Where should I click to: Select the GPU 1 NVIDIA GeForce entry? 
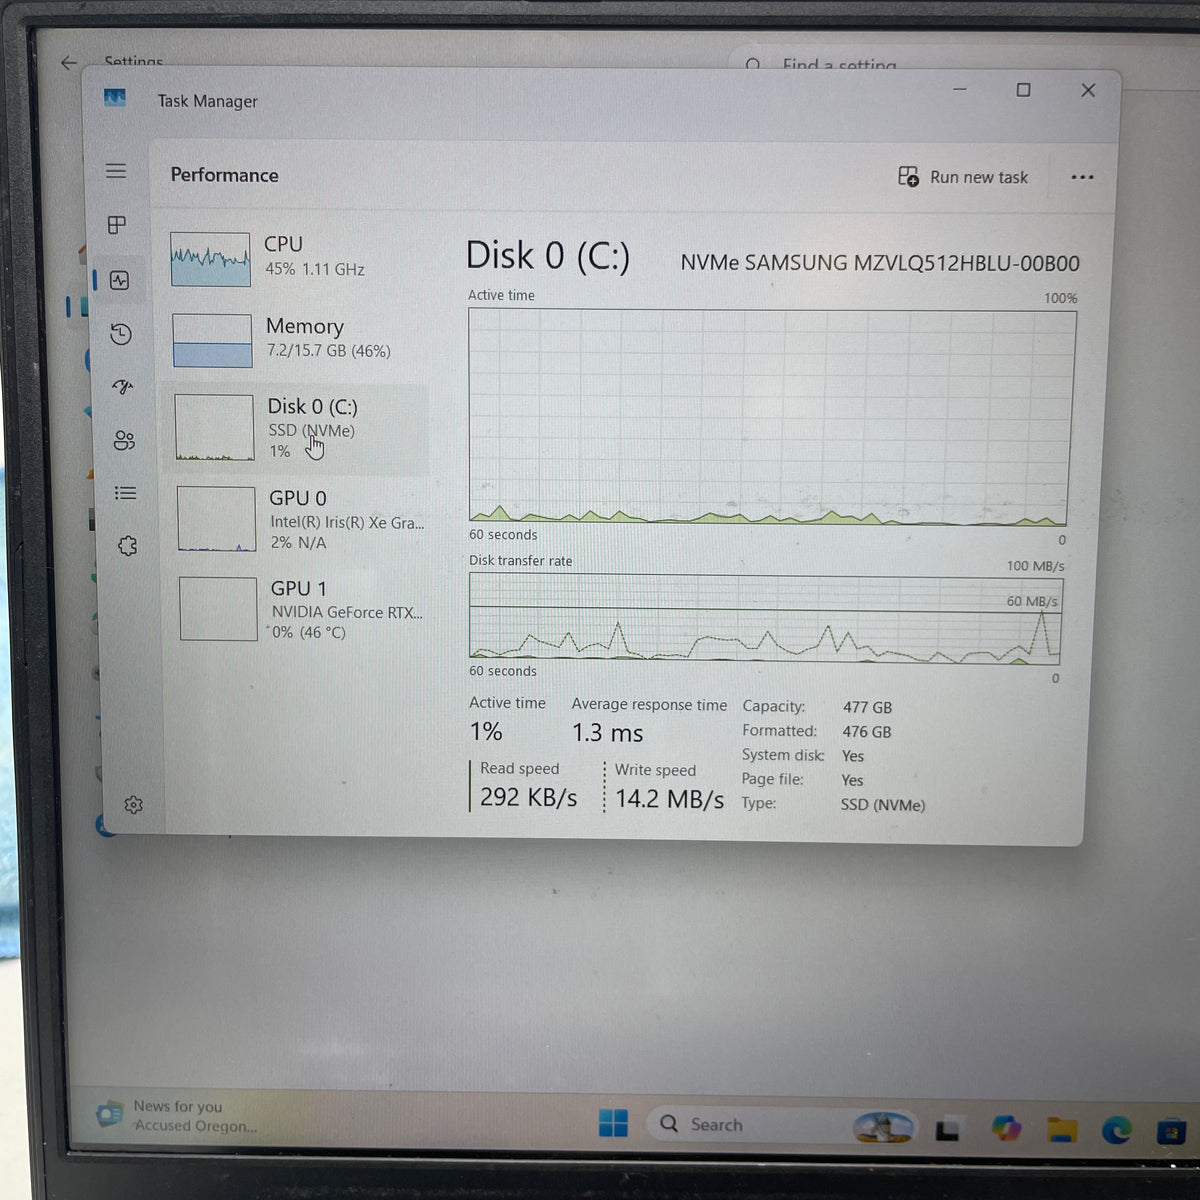point(298,610)
